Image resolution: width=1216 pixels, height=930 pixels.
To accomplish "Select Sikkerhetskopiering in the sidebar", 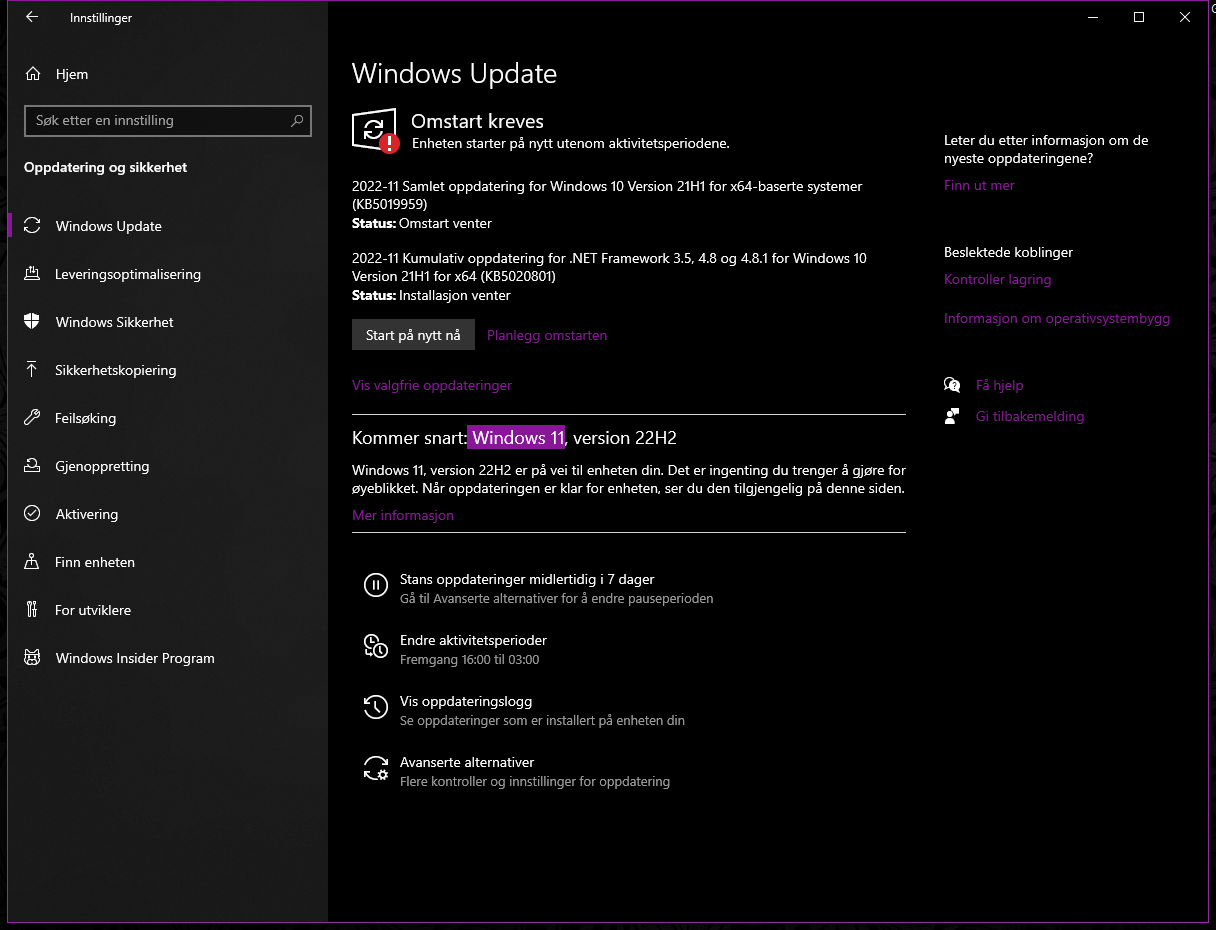I will (x=168, y=370).
